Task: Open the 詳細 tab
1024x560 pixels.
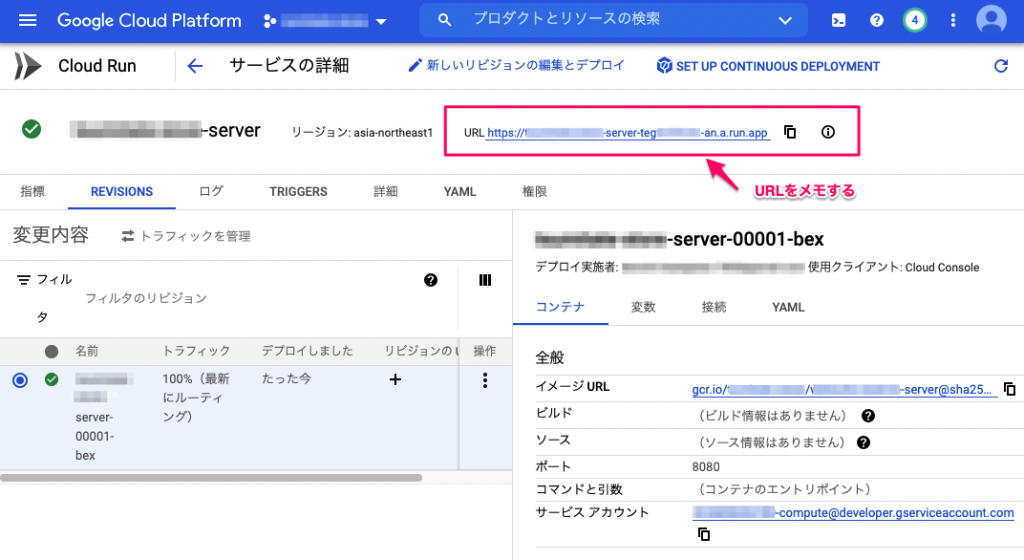Action: pyautogui.click(x=385, y=191)
